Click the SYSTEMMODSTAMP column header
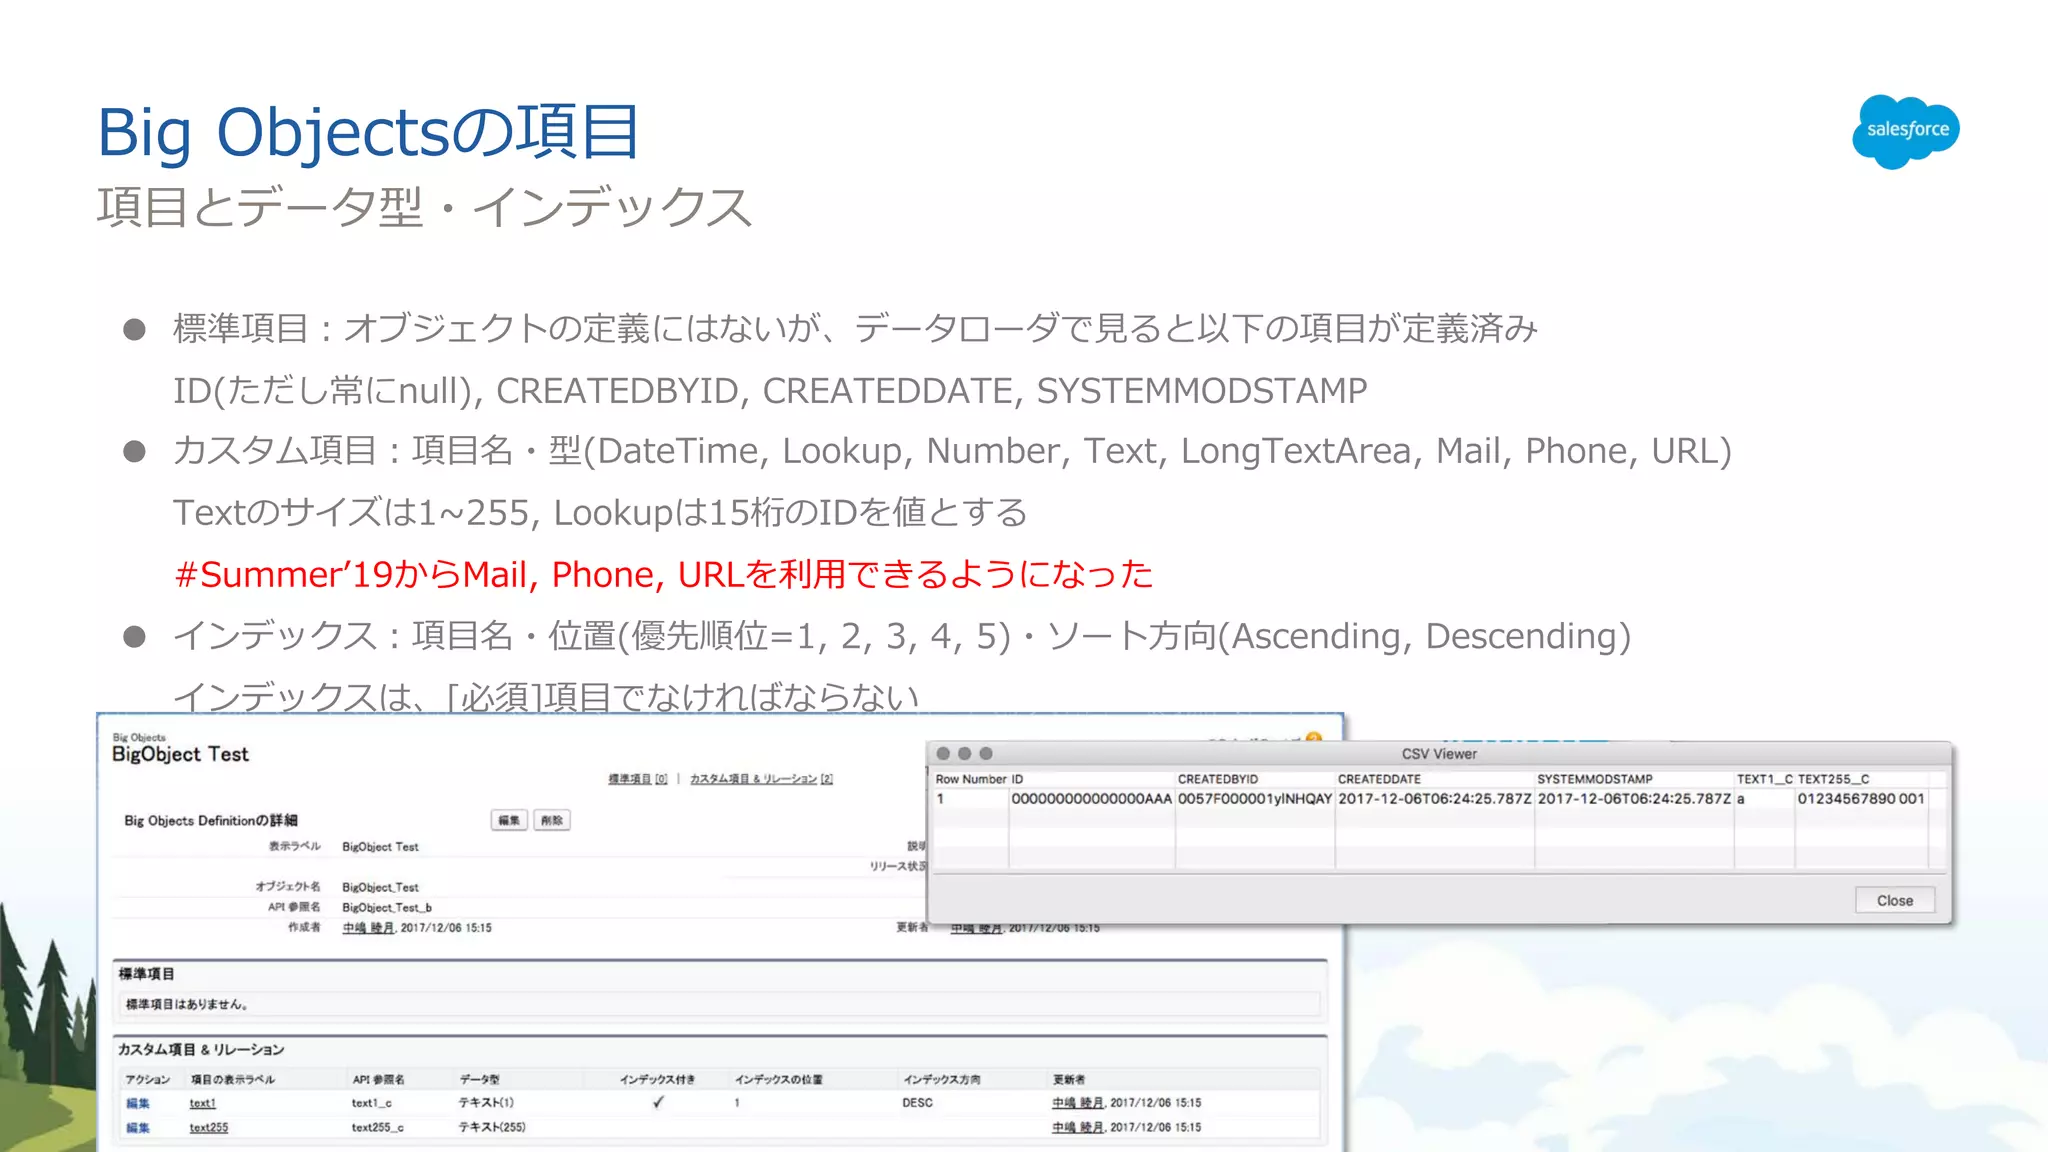The image size is (2048, 1152). [x=1594, y=779]
